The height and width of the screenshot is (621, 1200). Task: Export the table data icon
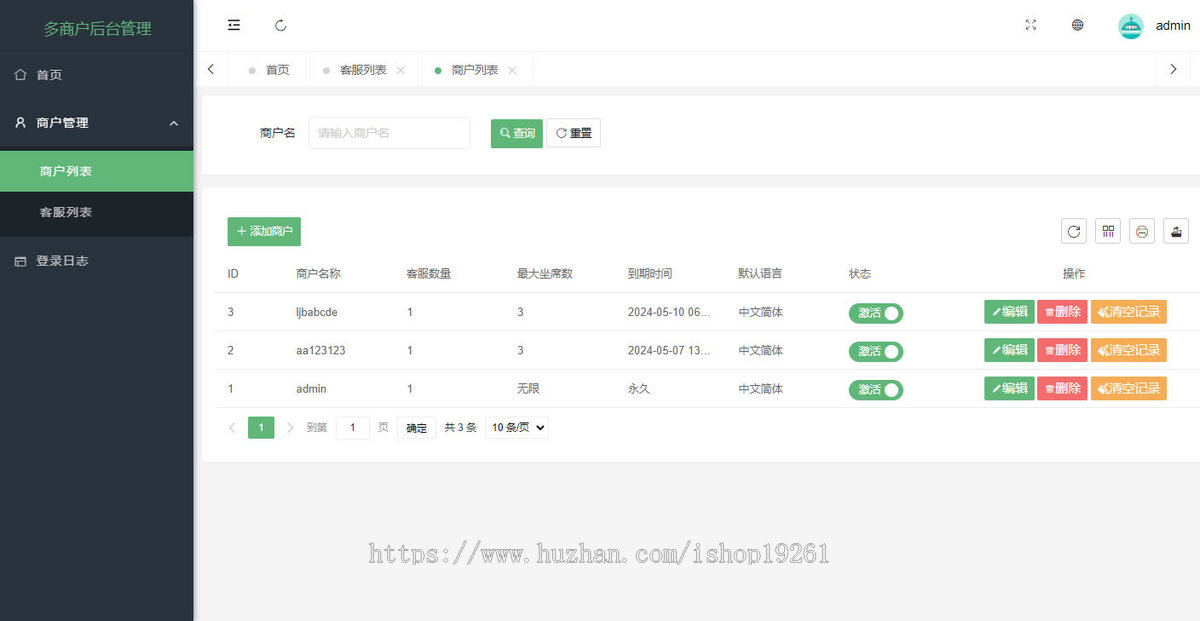point(1176,231)
